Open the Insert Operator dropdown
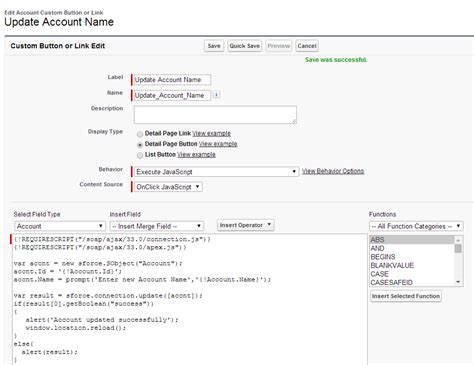 [246, 225]
